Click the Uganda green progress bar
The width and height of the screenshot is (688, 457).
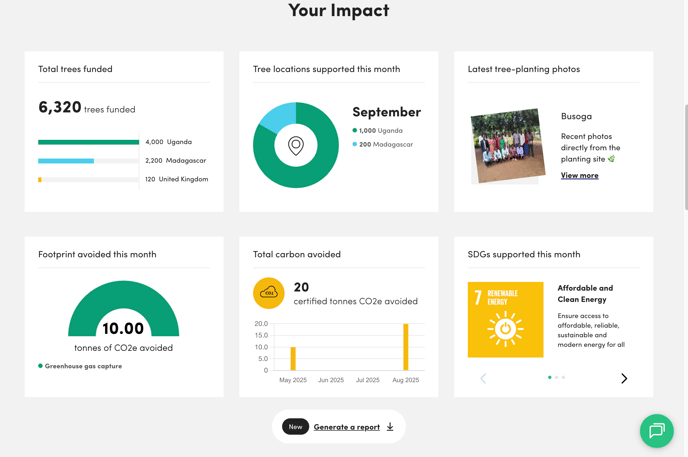tap(88, 142)
